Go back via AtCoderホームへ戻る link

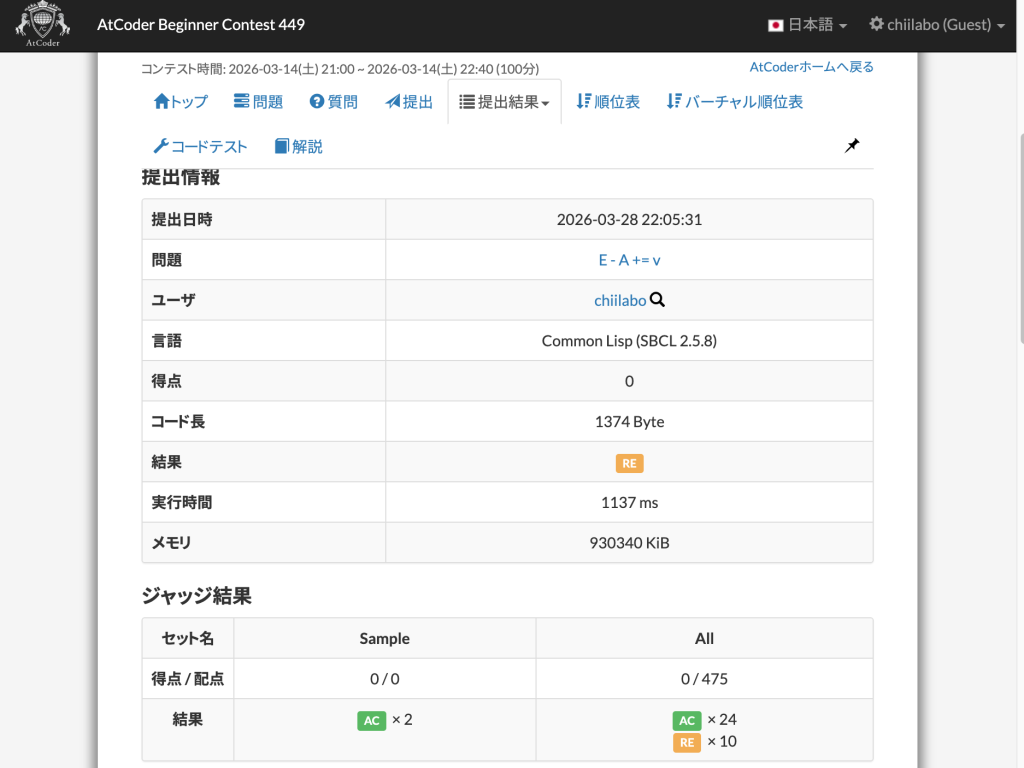pyautogui.click(x=811, y=67)
